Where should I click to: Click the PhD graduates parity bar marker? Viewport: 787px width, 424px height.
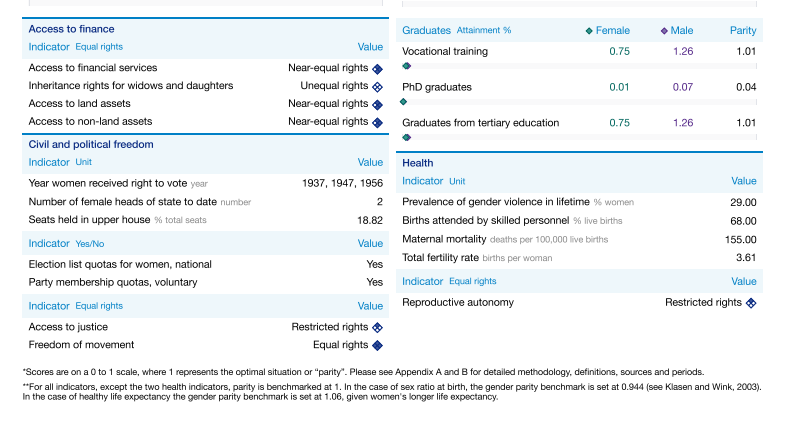coord(403,102)
